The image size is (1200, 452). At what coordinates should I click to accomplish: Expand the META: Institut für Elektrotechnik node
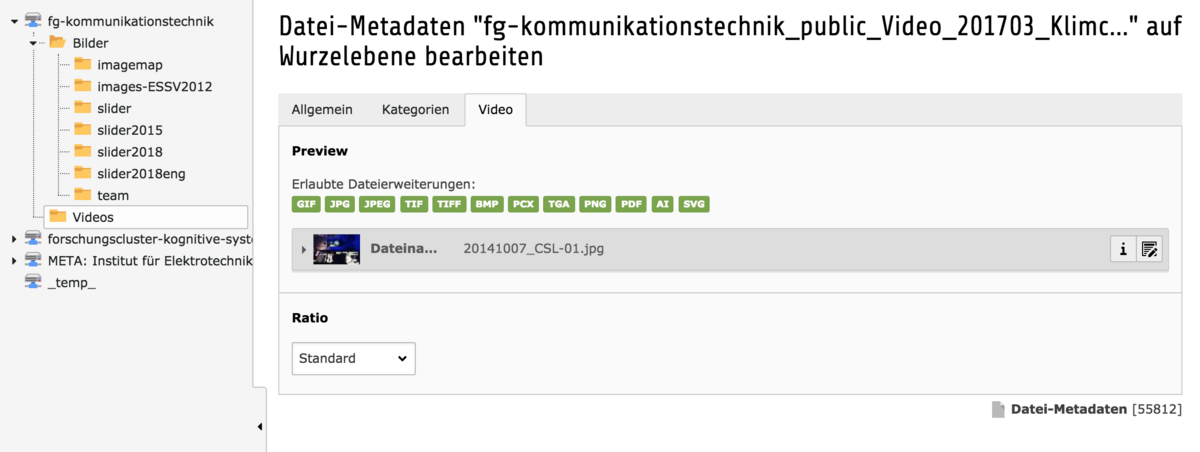(x=13, y=261)
